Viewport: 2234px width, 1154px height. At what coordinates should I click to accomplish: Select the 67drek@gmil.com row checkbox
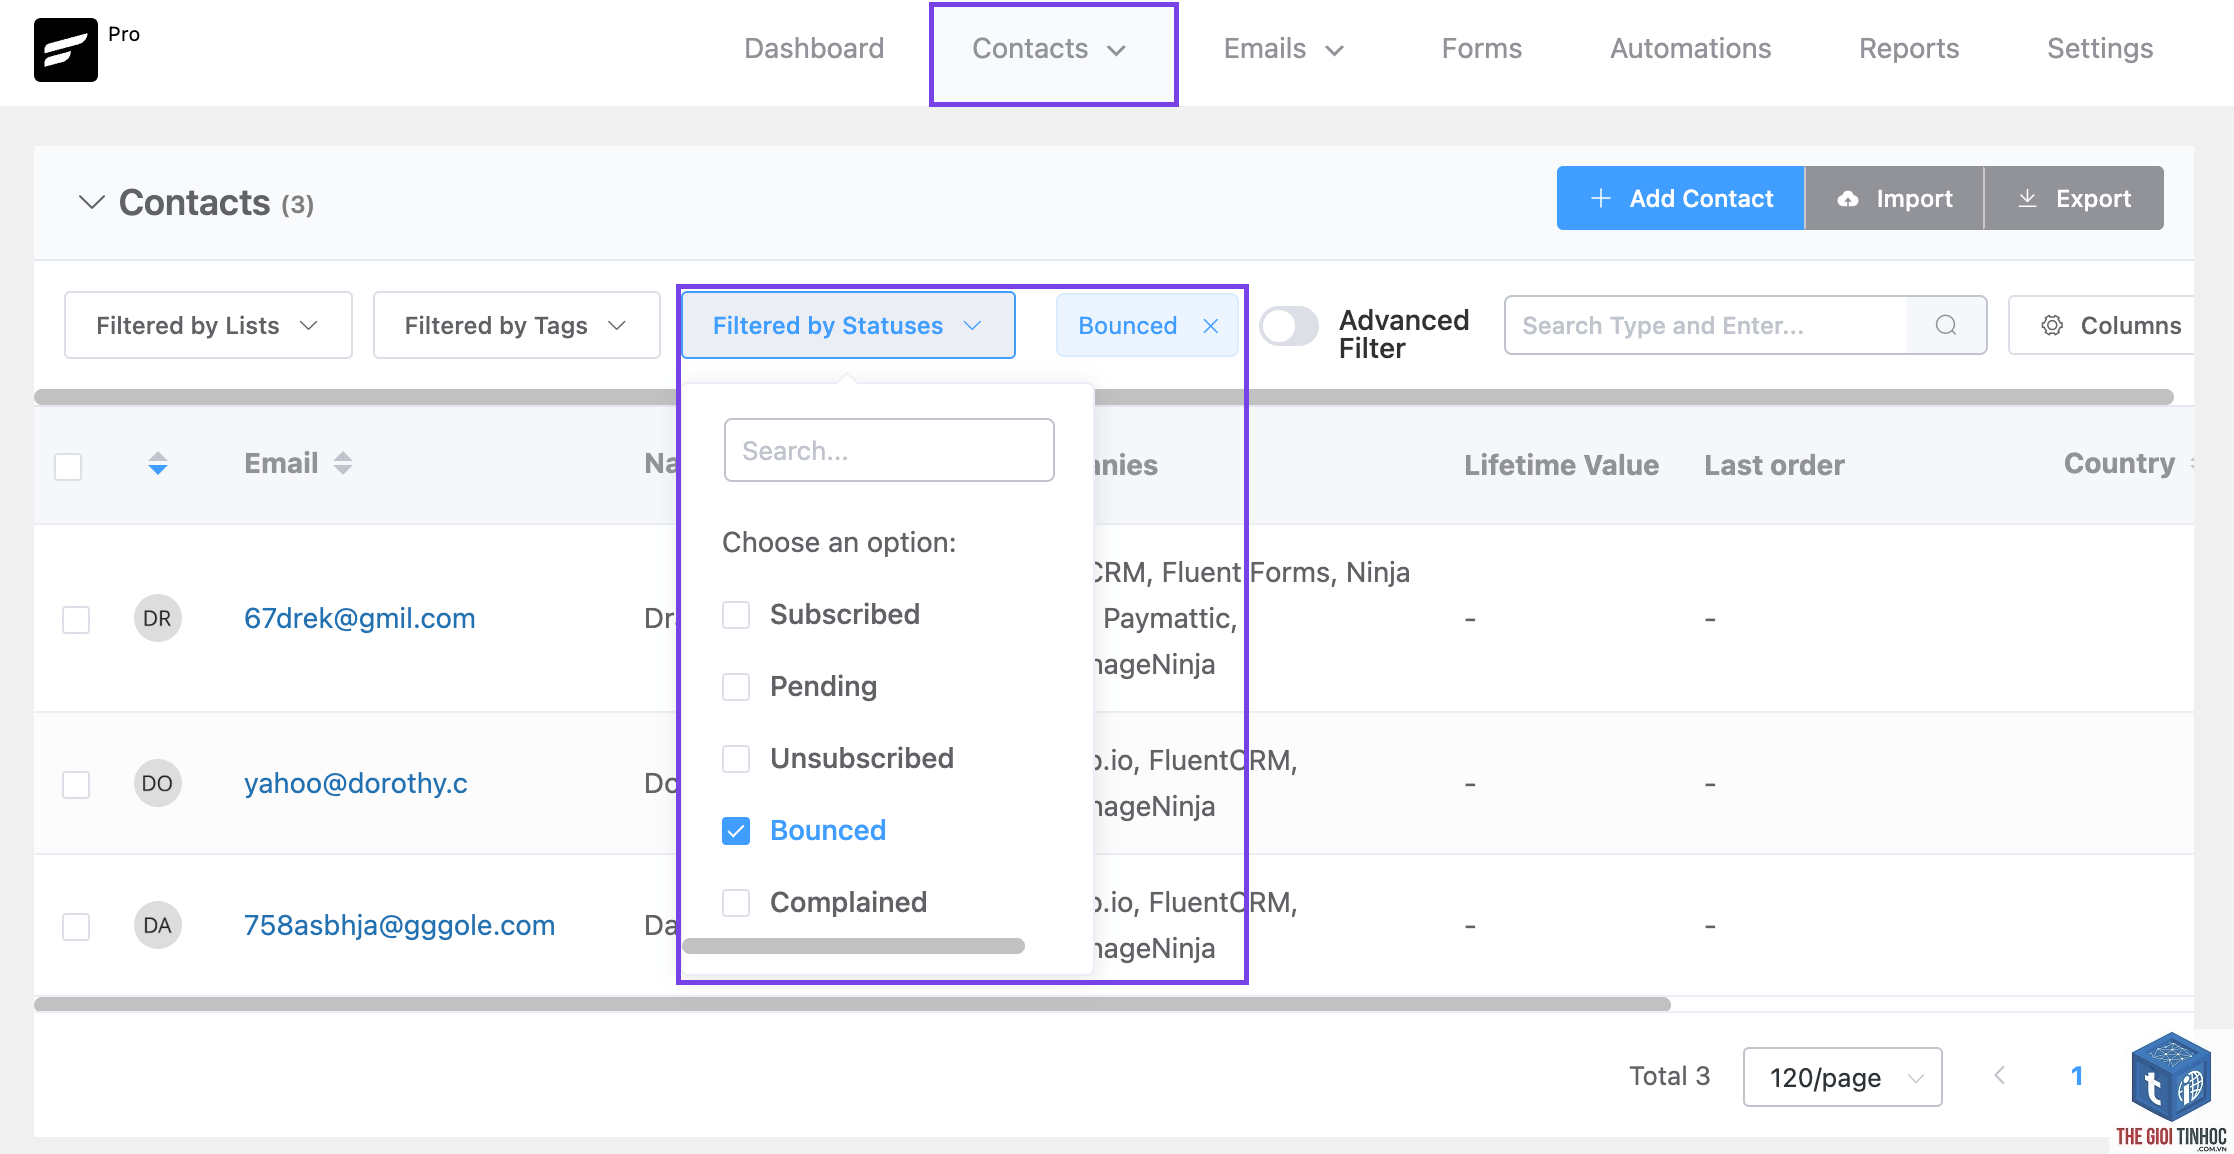(x=76, y=620)
